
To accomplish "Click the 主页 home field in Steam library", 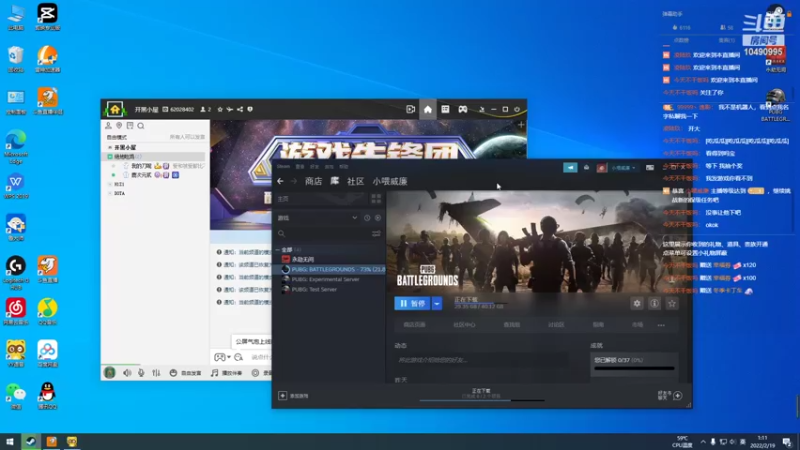I will (x=321, y=198).
